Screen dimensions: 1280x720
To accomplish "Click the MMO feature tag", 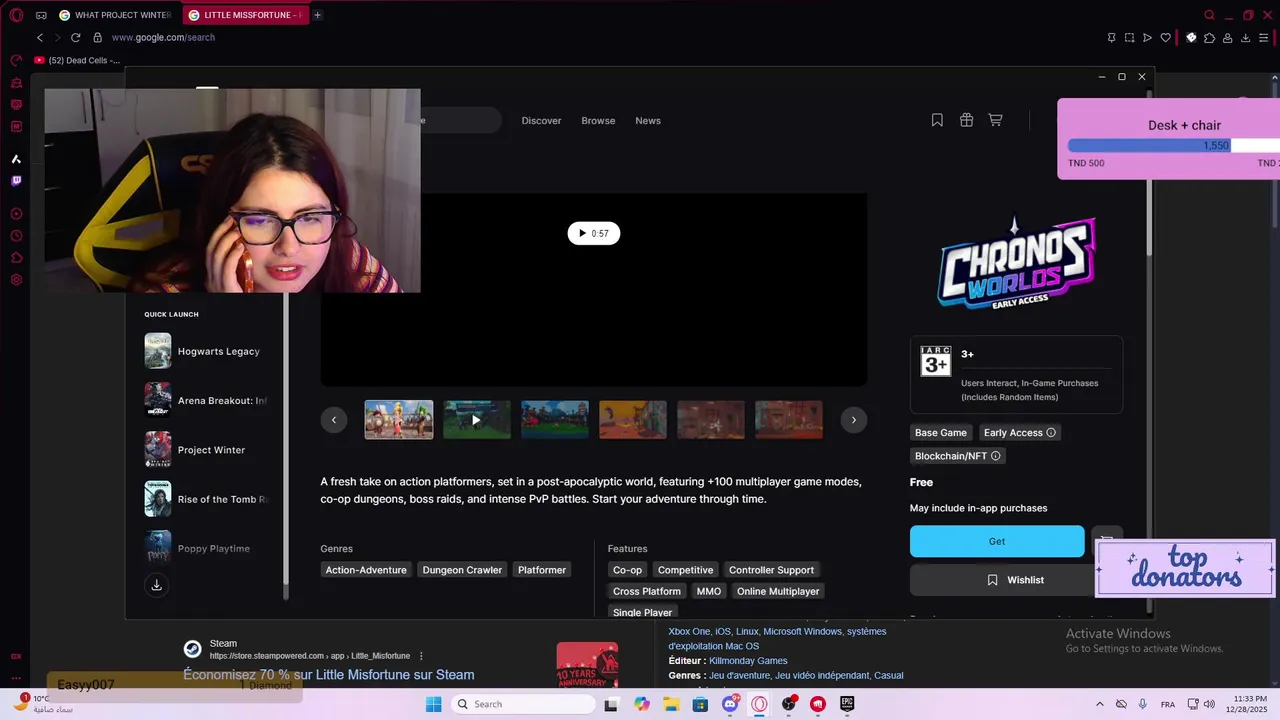I will pyautogui.click(x=709, y=592).
